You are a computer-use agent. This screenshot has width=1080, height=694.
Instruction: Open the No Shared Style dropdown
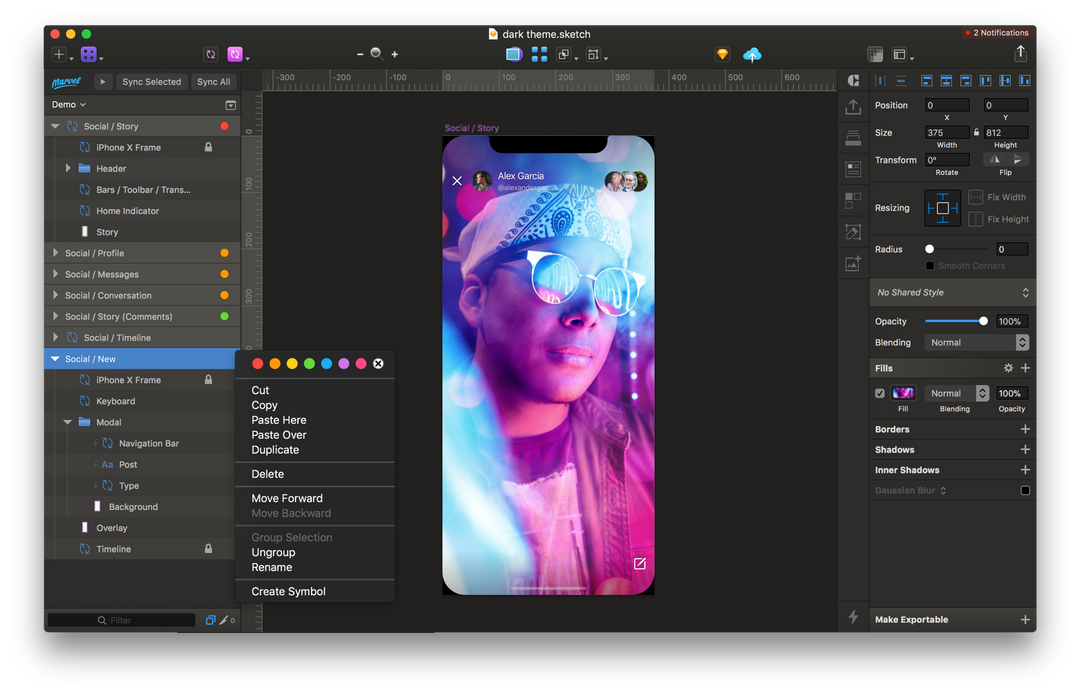point(952,293)
